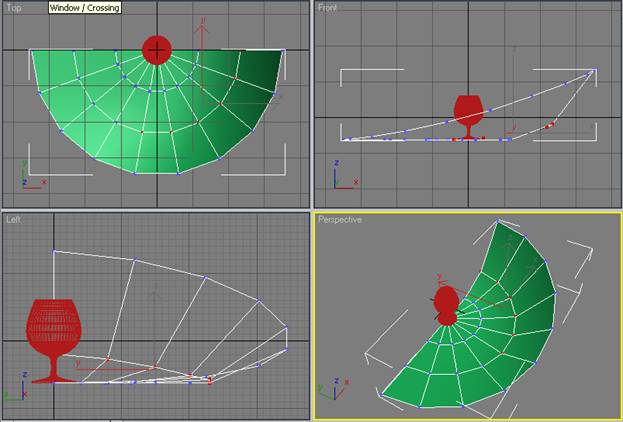
Task: Select the red glass in Perspective viewport
Action: click(446, 304)
